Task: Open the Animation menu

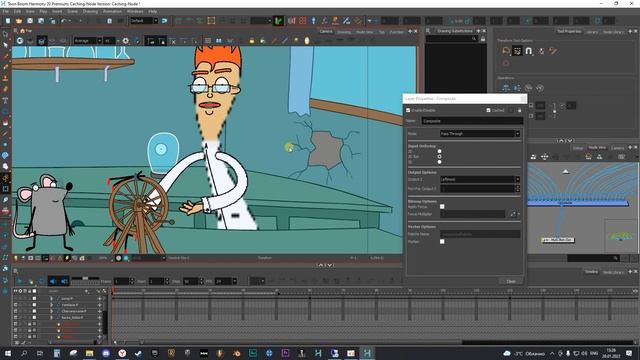Action: (x=112, y=11)
